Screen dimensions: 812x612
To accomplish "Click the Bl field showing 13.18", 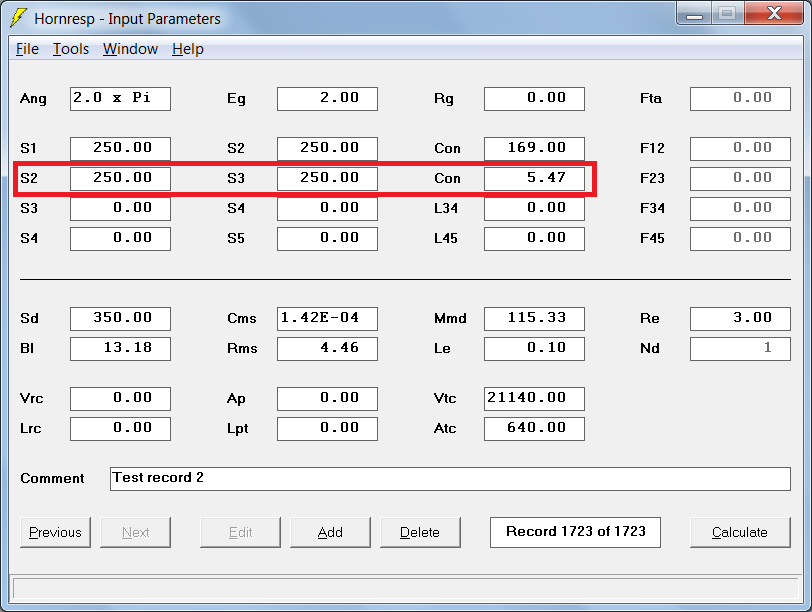I will [120, 348].
